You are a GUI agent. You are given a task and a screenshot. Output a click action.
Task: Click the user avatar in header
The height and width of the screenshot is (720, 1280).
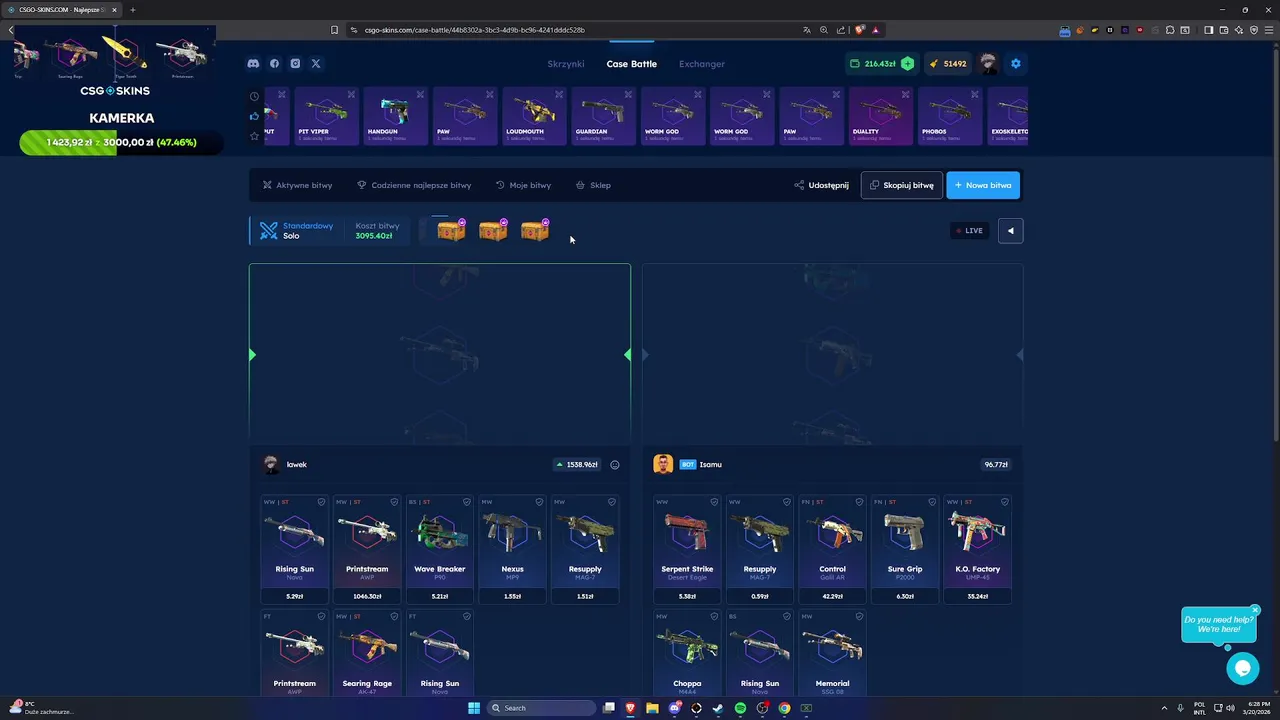[x=988, y=64]
